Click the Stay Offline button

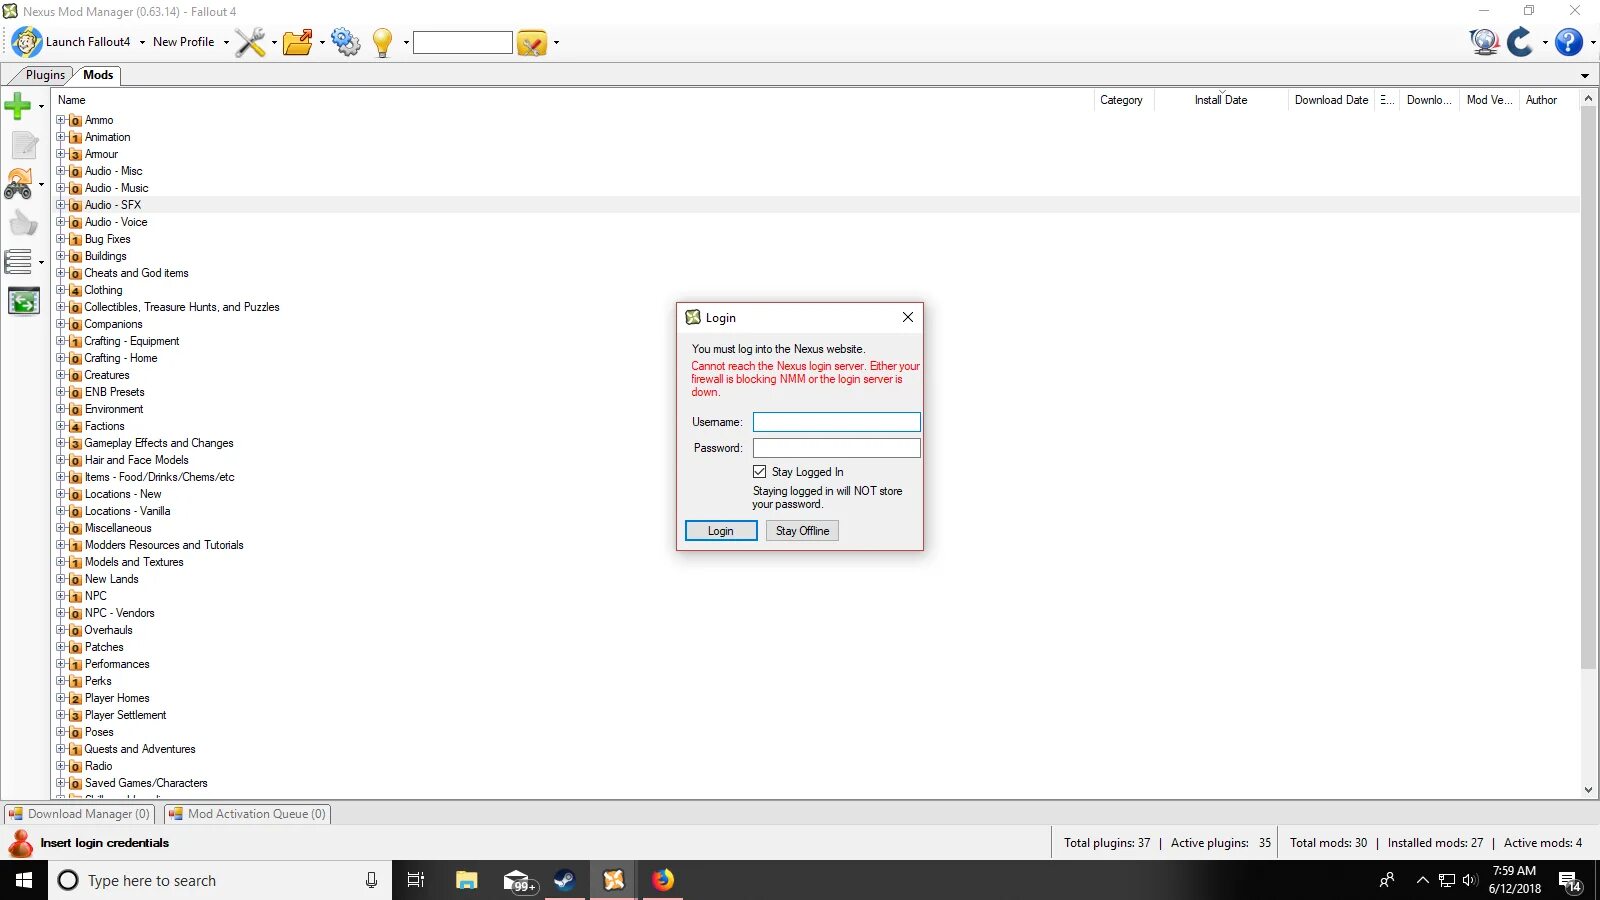pyautogui.click(x=802, y=531)
